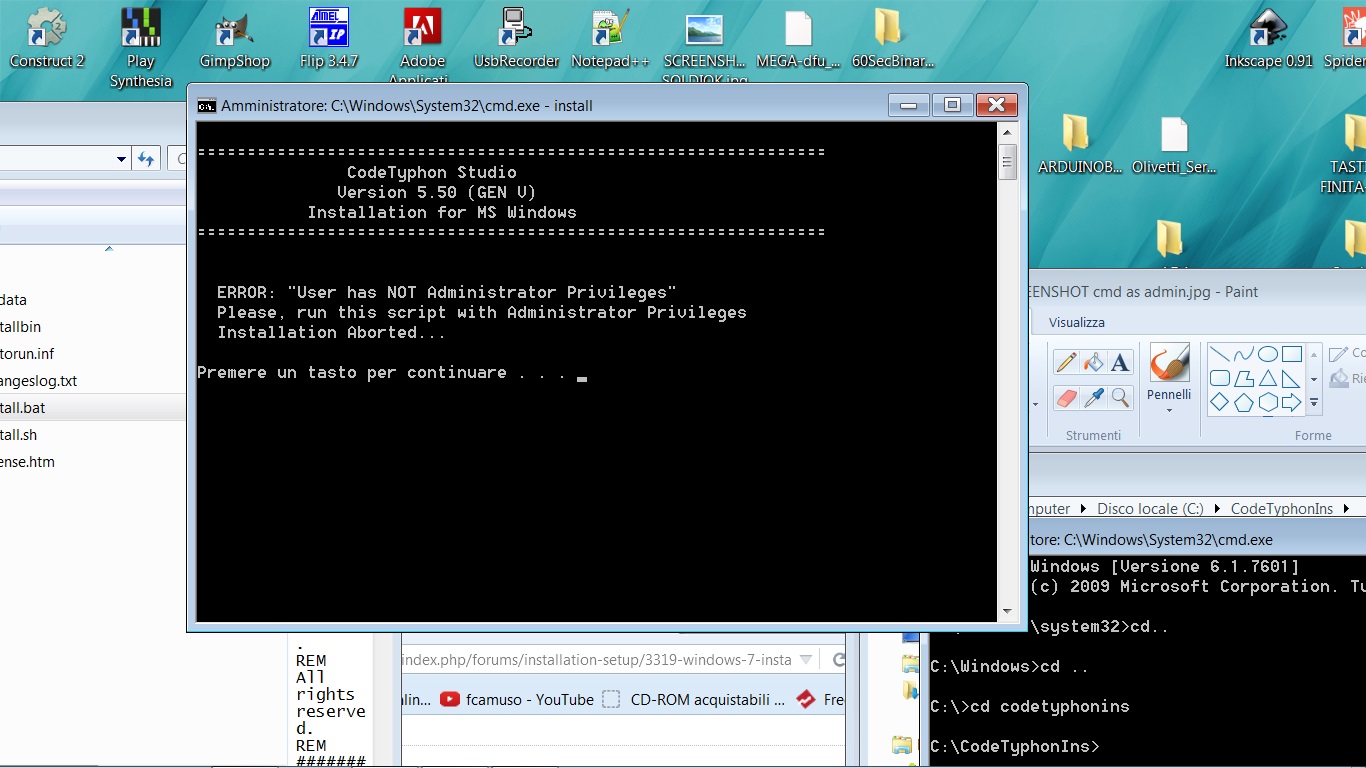Switch to the Visualizza tab in Paint
The image size is (1366, 768).
[1076, 322]
